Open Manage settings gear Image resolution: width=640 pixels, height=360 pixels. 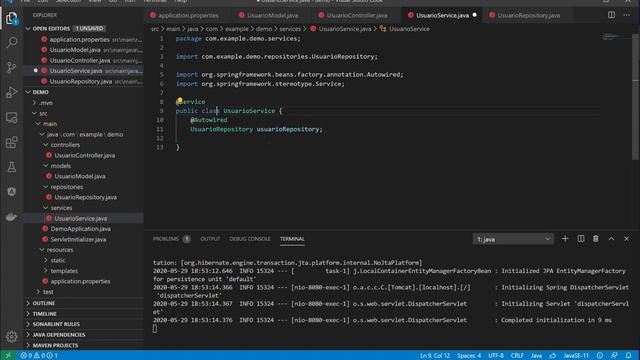(11, 336)
